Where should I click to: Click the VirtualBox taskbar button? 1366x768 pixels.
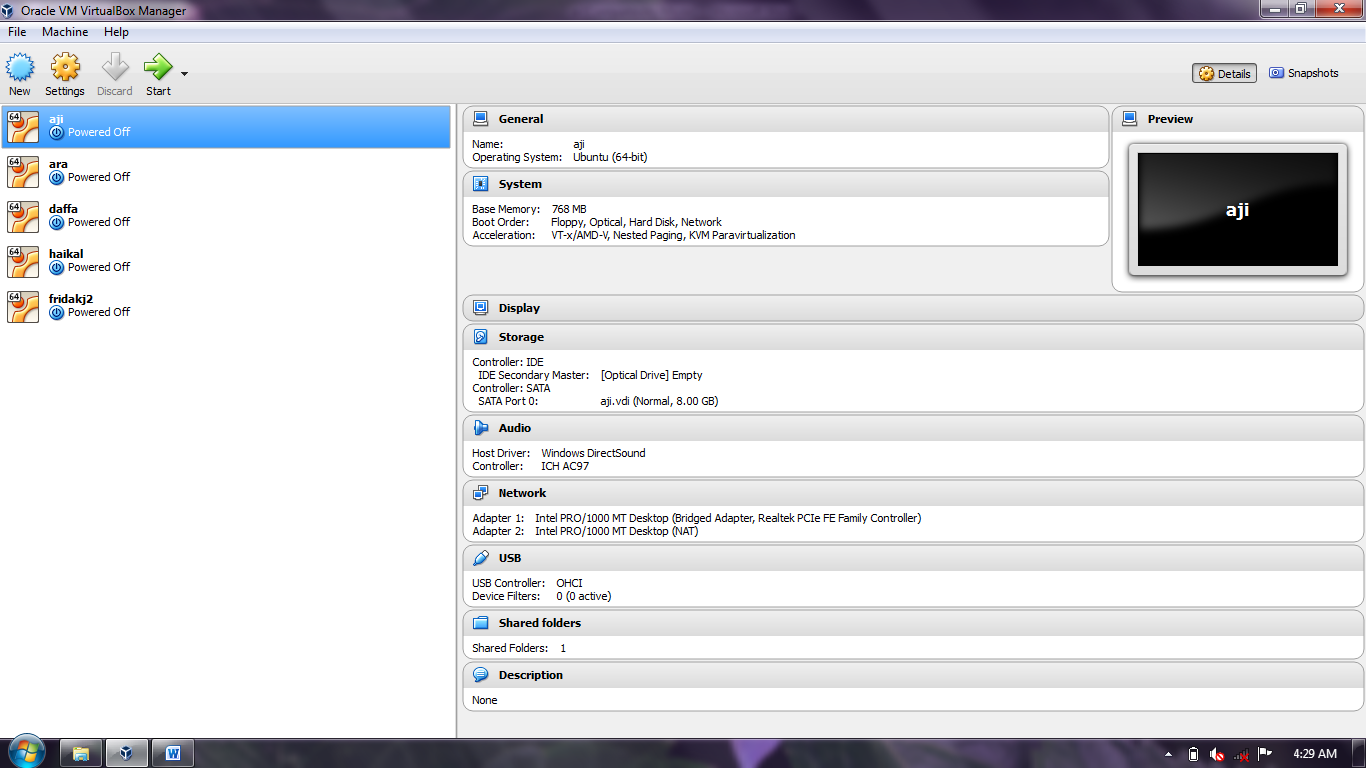127,753
